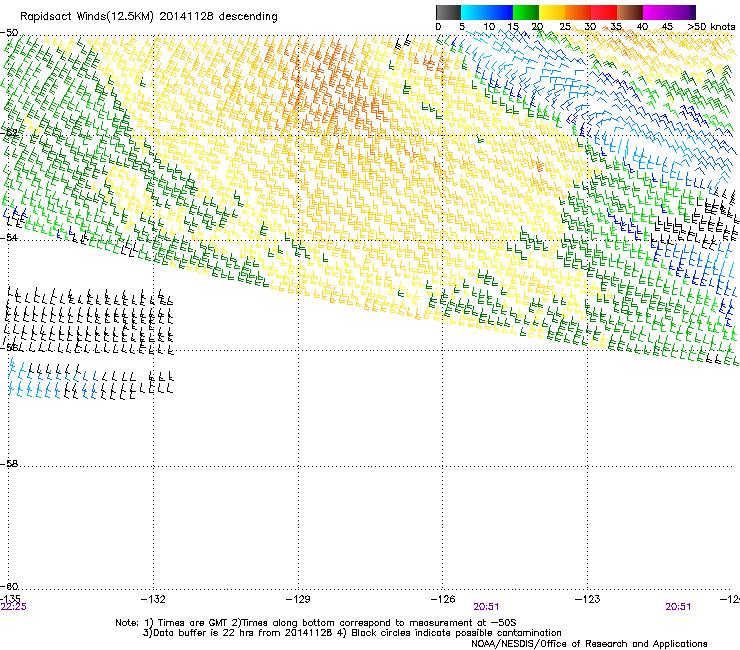Click the red 30-35 knots legend swatch
This screenshot has height=650, width=740.
[604, 12]
